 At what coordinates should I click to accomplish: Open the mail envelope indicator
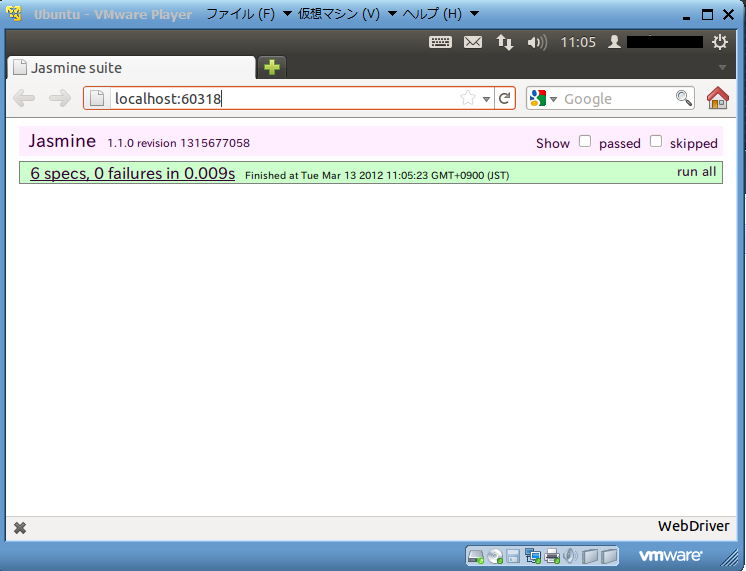[472, 42]
